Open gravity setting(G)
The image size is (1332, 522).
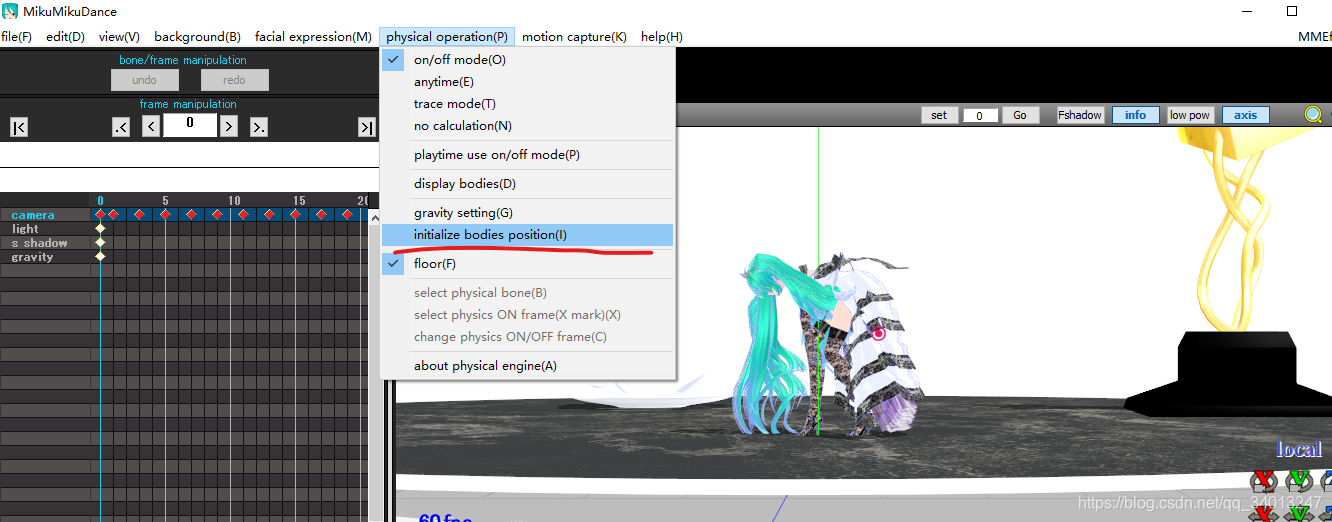point(527,213)
